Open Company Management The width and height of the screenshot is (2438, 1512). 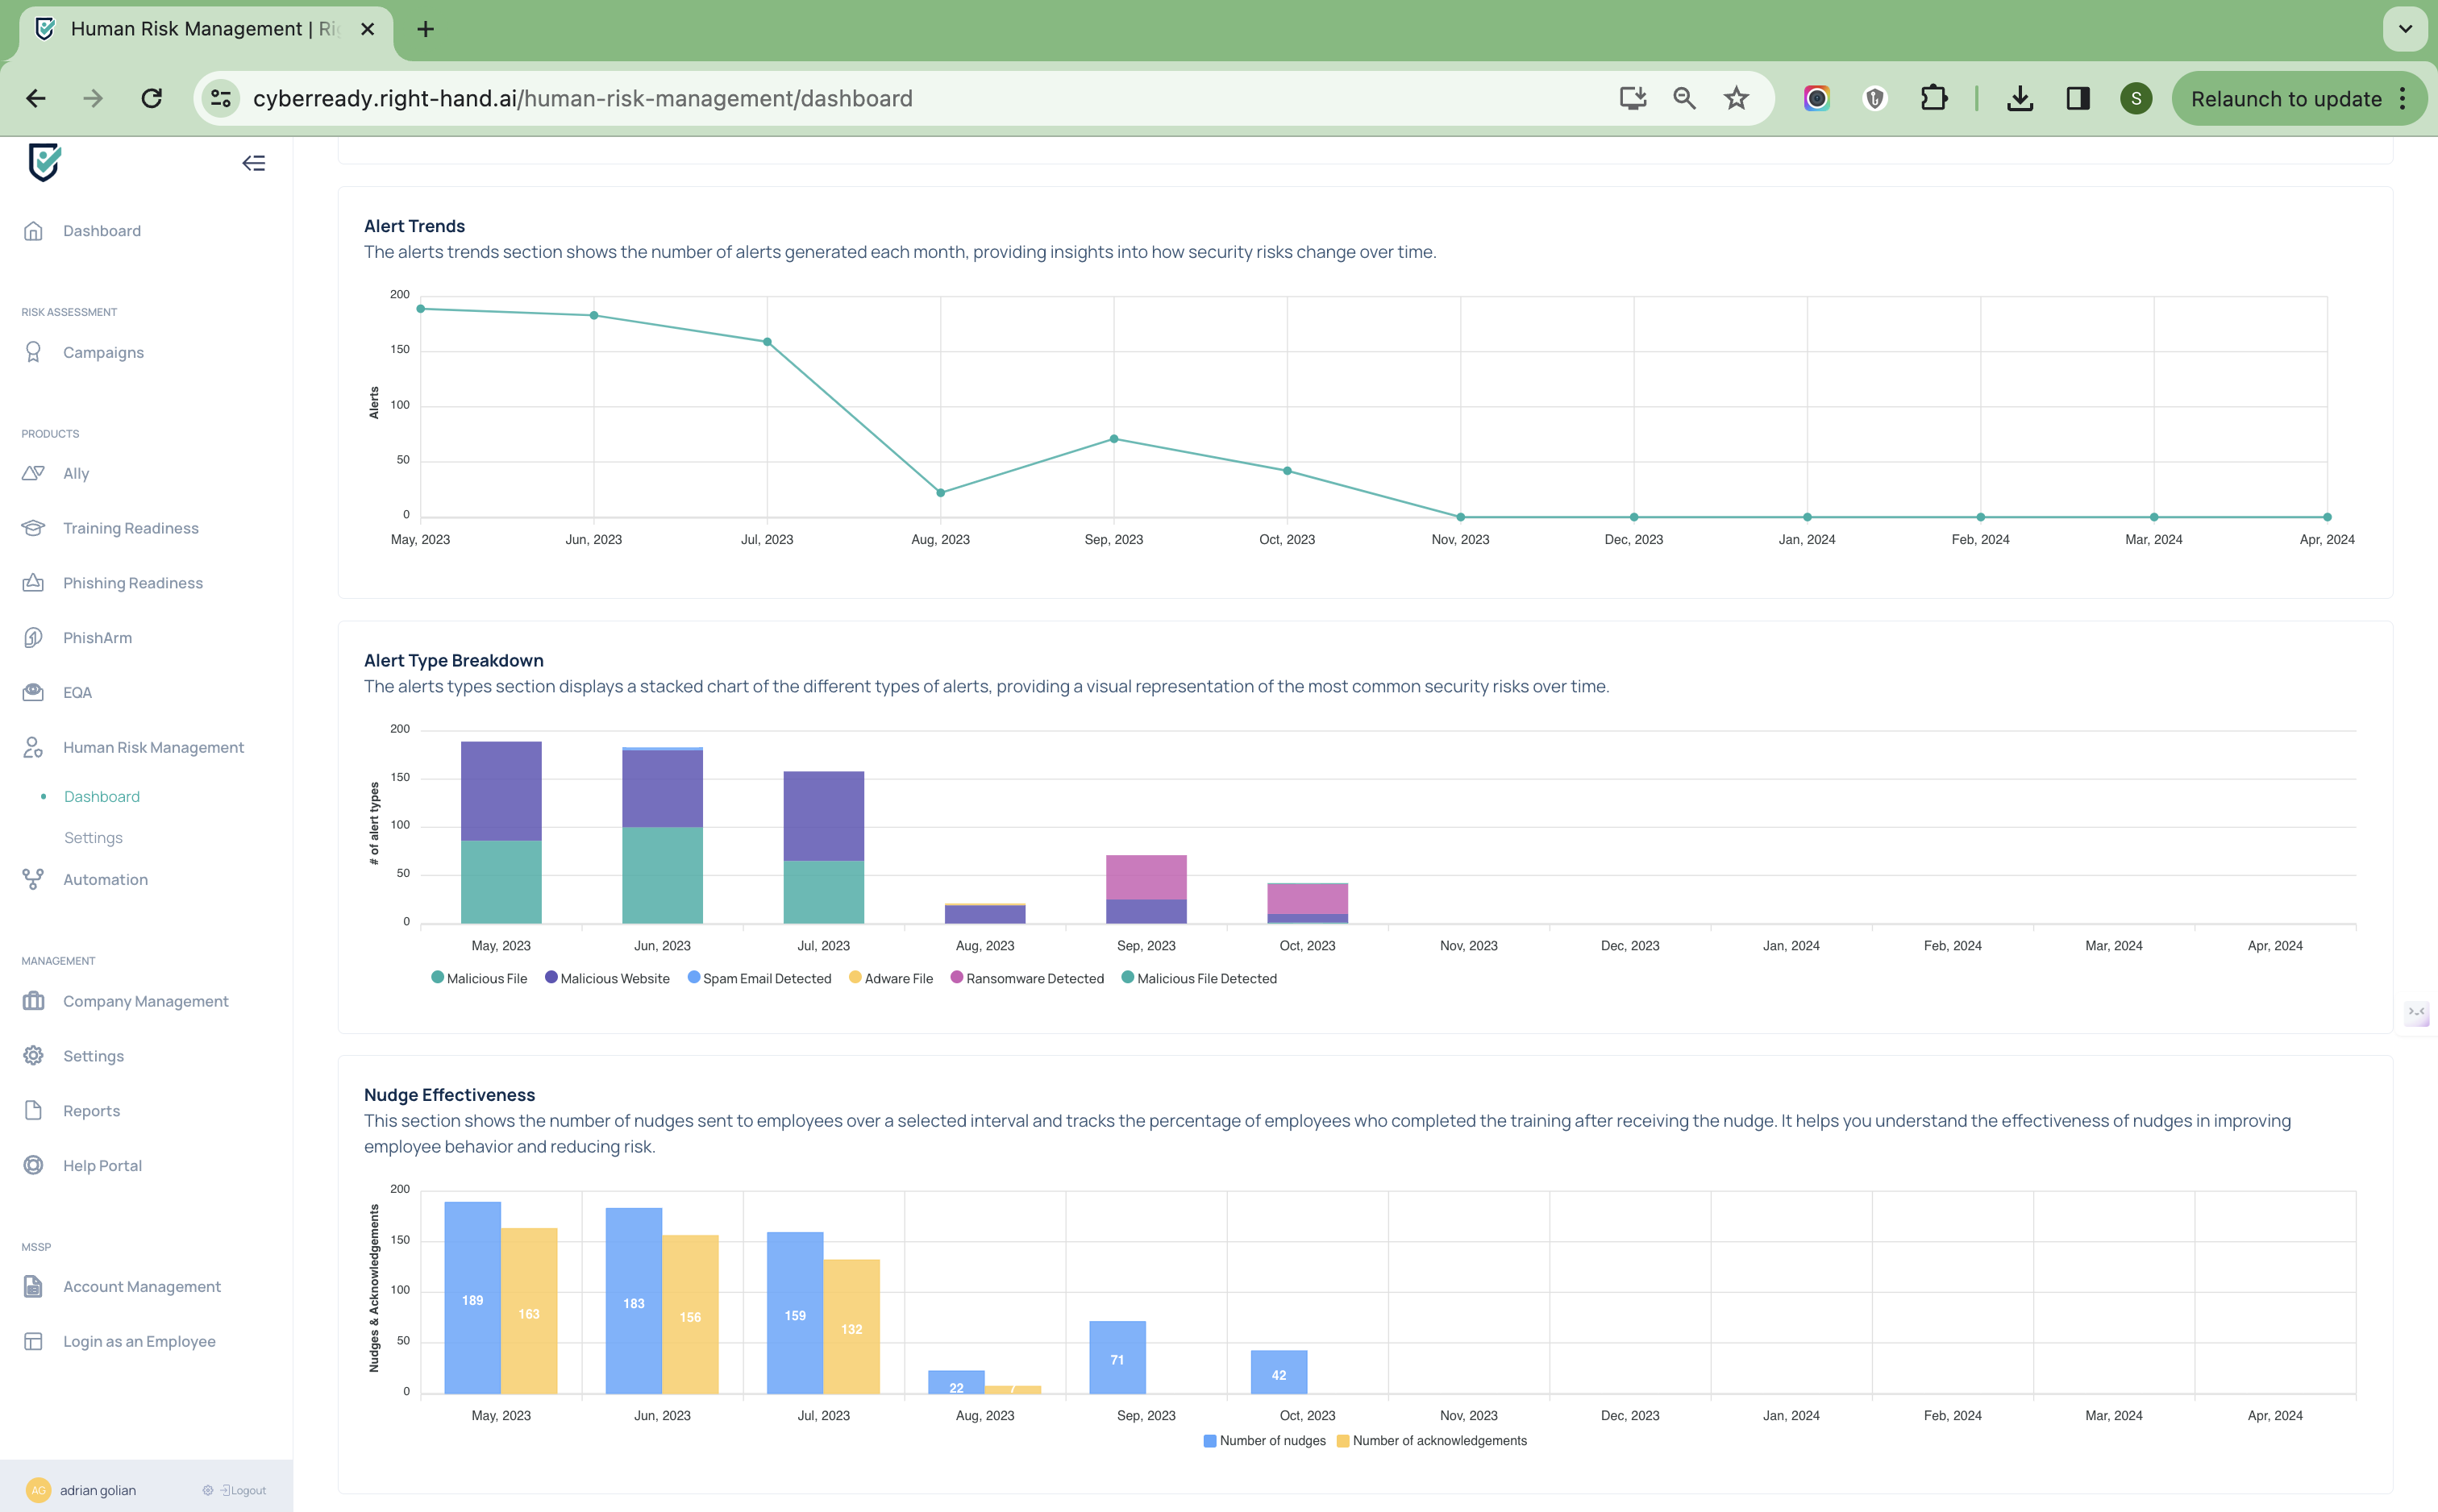click(x=145, y=1001)
